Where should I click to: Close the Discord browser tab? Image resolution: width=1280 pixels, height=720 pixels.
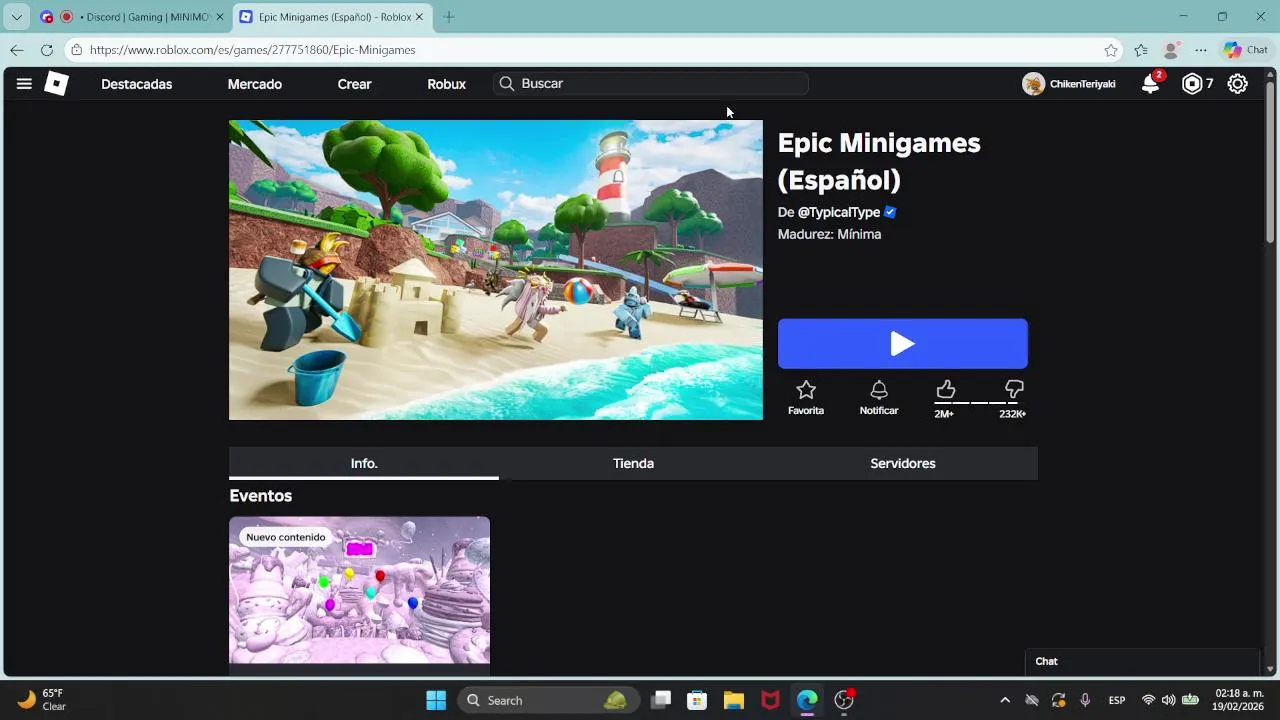(x=220, y=17)
